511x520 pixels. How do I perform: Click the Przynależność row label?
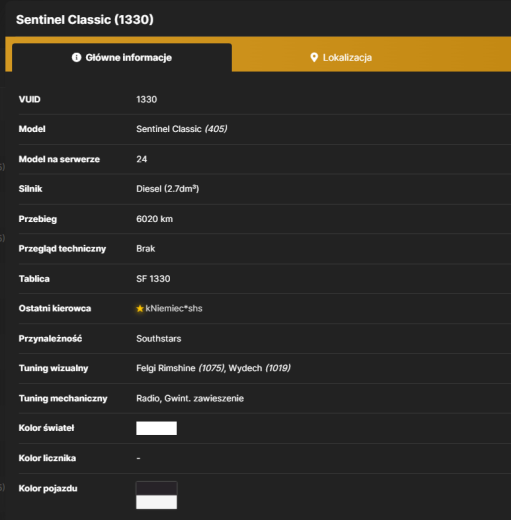tap(50, 339)
